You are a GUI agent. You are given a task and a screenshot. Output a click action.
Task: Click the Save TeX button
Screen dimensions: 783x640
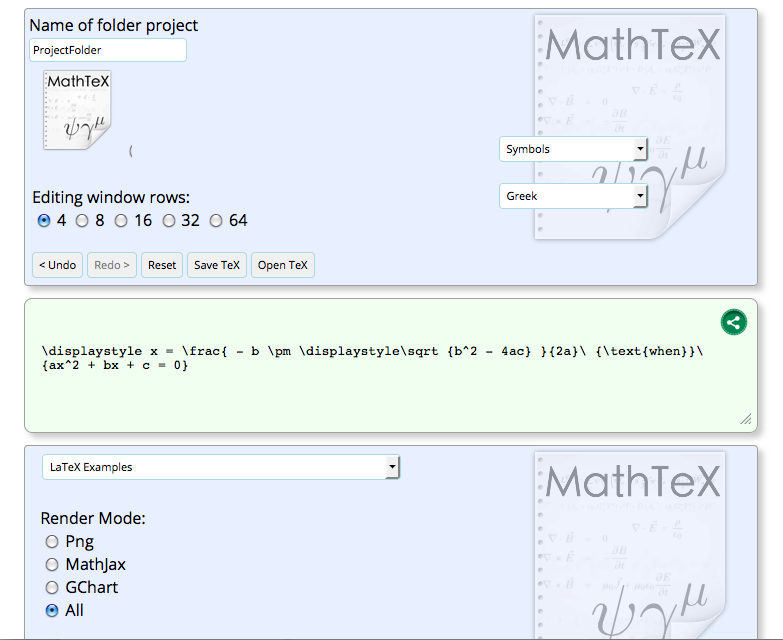217,265
